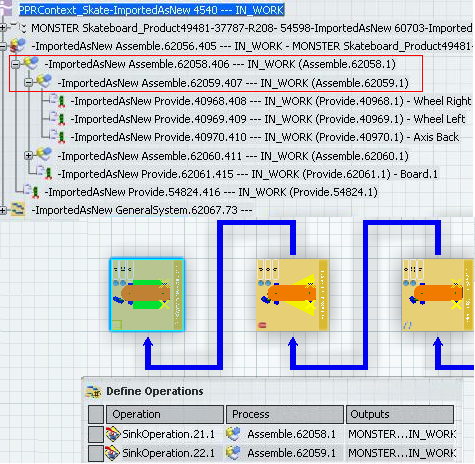The image size is (475, 464).
Task: Click the Assemble.62059.407 process icon
Action: click(x=44, y=82)
